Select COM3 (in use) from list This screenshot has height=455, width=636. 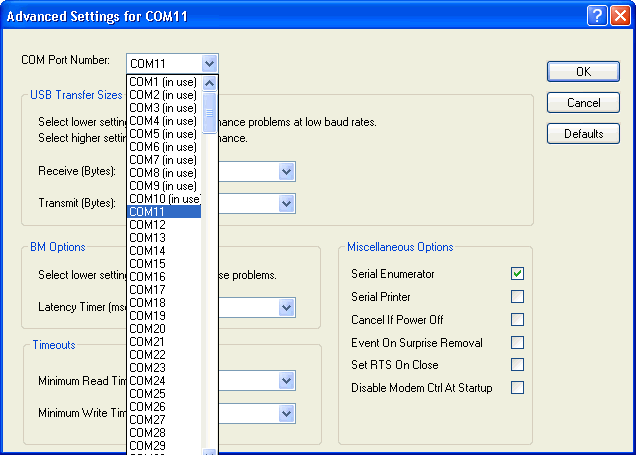(164, 108)
